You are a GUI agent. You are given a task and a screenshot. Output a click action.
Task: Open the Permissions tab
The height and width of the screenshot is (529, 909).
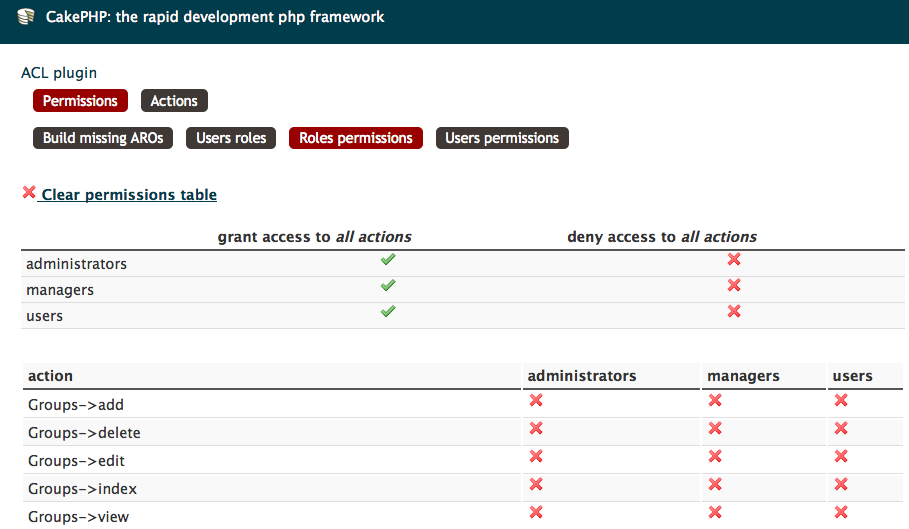pyautogui.click(x=80, y=101)
